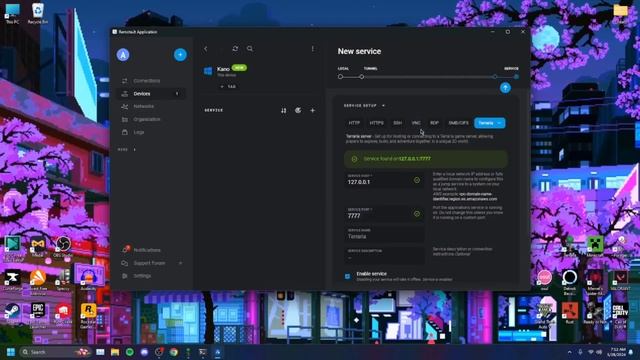Edit the Service Port 7777 field
Screen dimensions: 640x360
pos(384,213)
